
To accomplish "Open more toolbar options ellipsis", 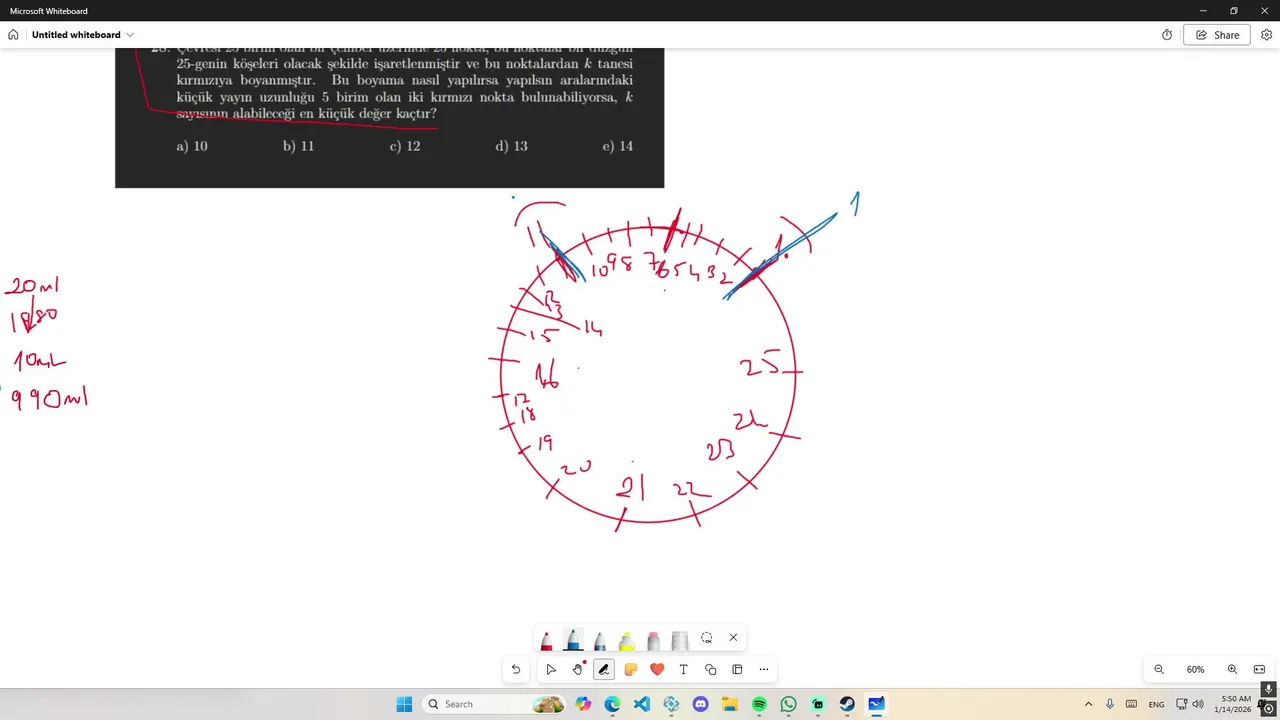I will tap(764, 670).
